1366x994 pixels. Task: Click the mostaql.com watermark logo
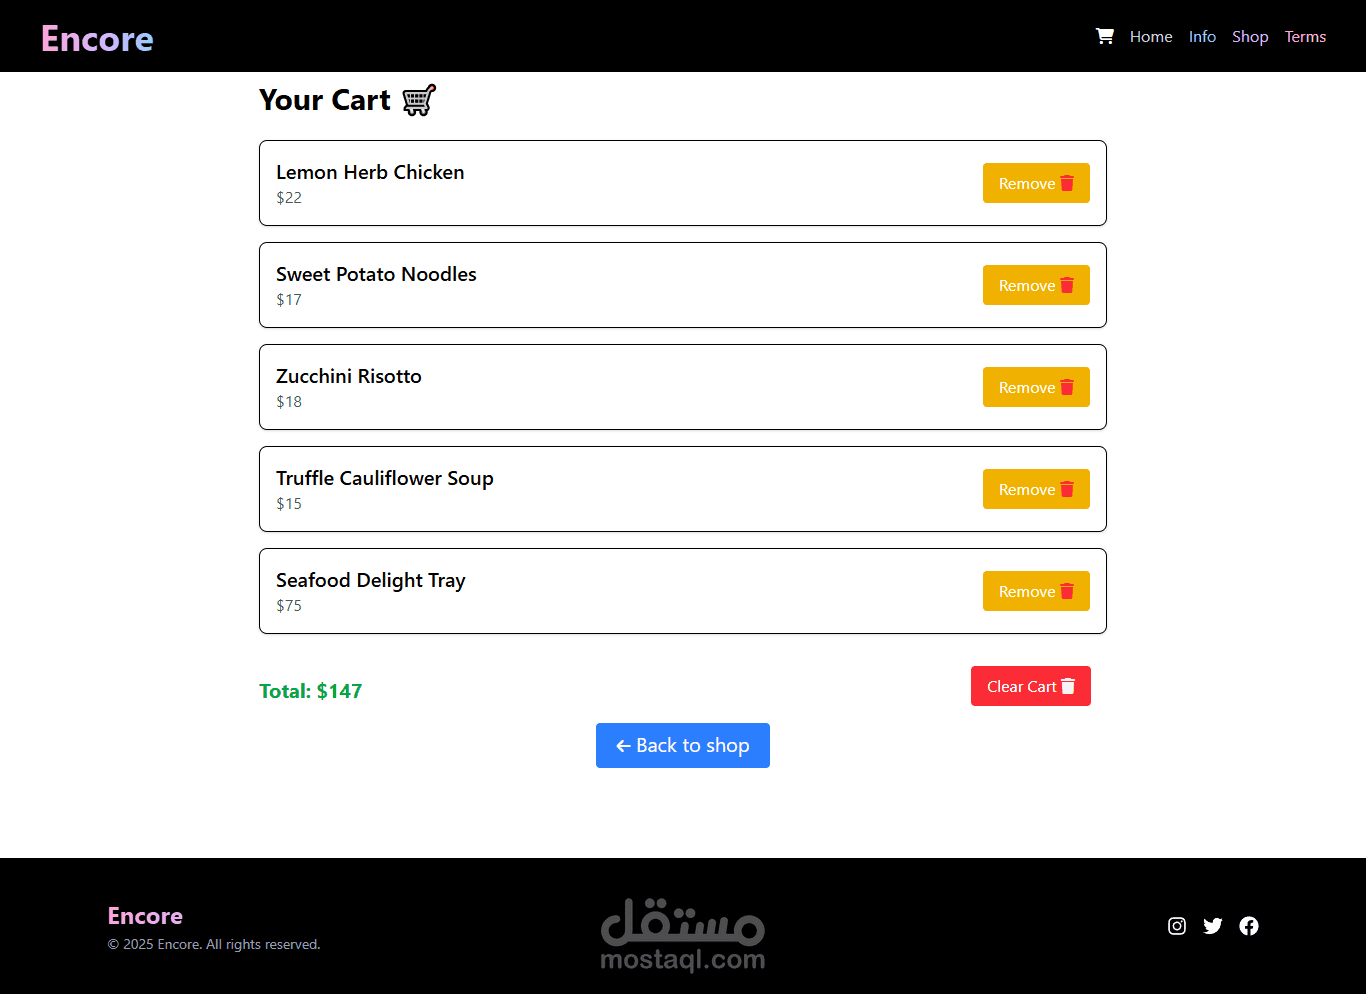pos(683,935)
